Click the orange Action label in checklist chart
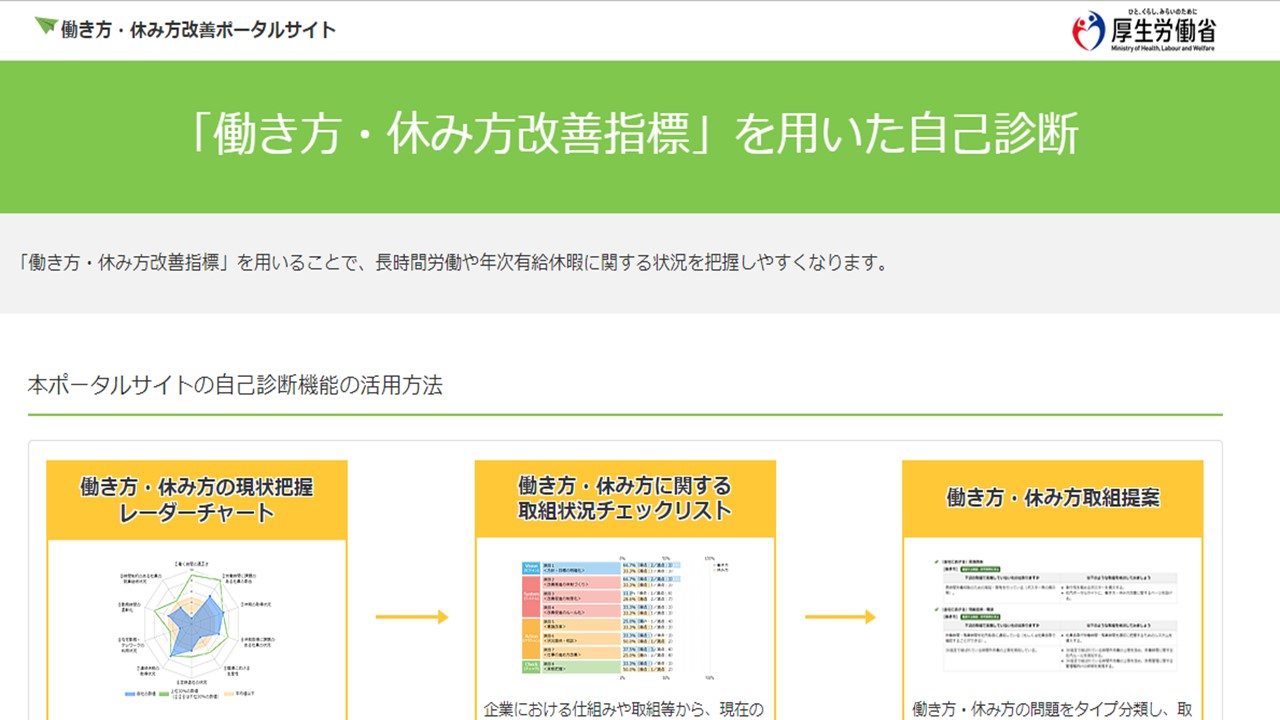1280x720 pixels. click(x=531, y=636)
